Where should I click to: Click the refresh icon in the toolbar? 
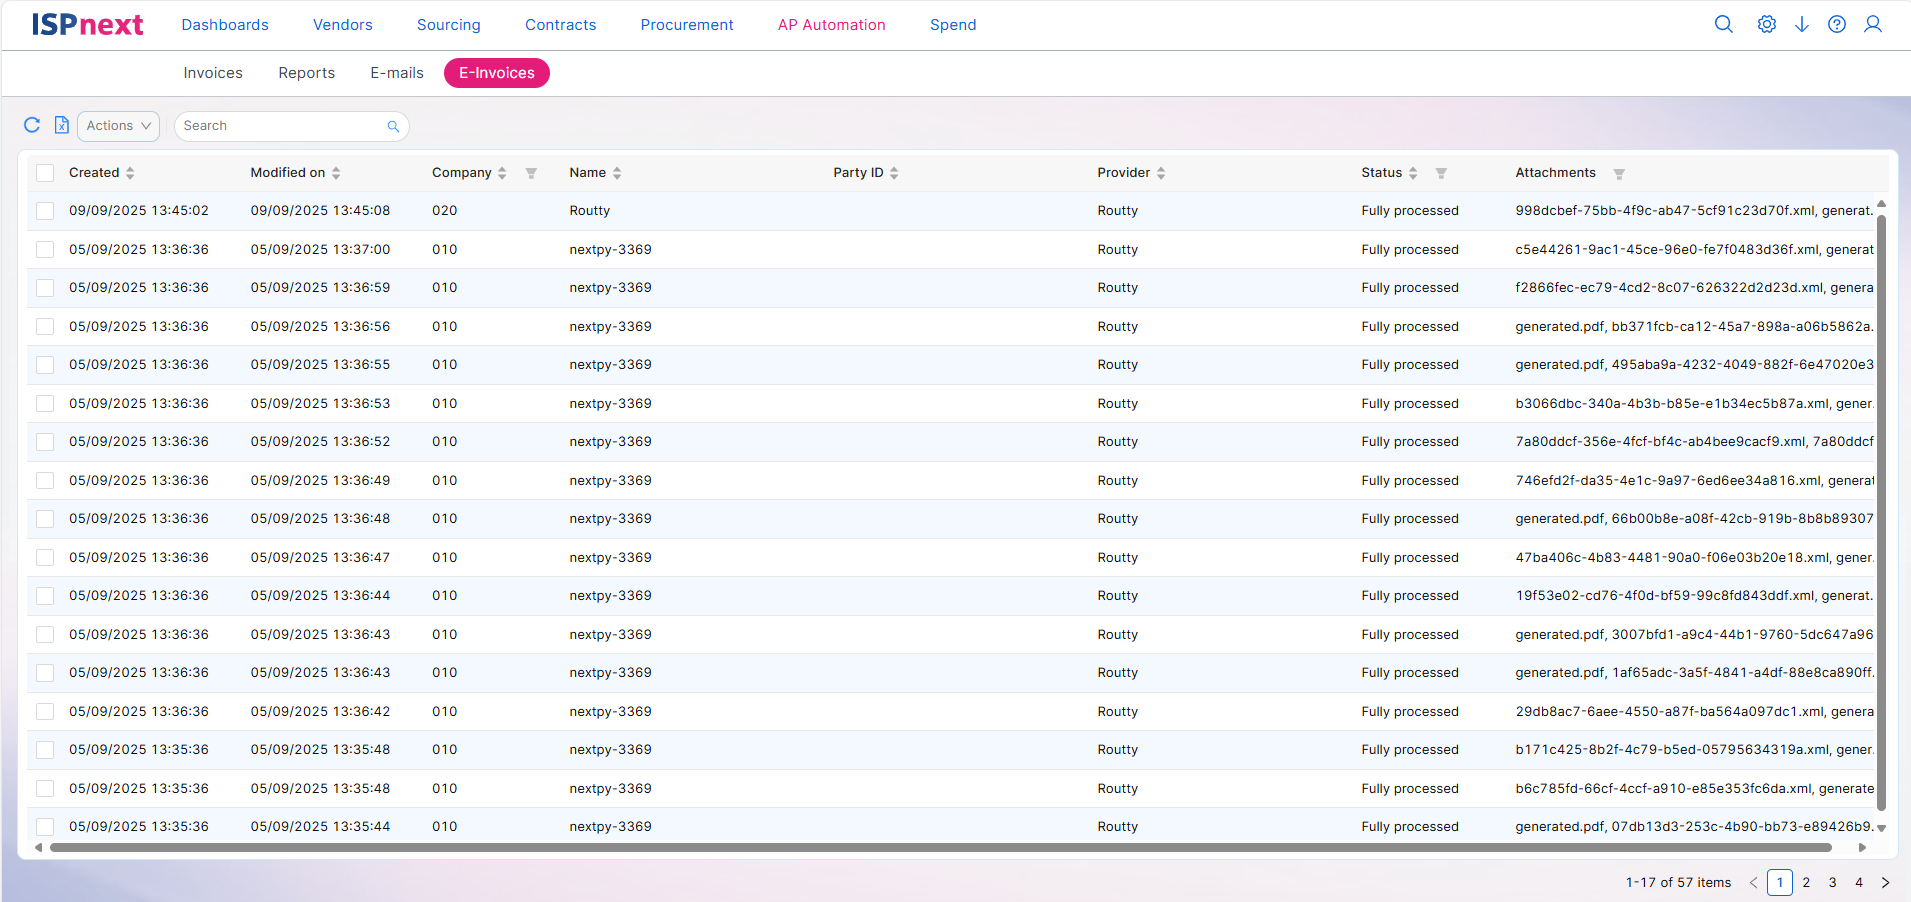click(x=32, y=125)
